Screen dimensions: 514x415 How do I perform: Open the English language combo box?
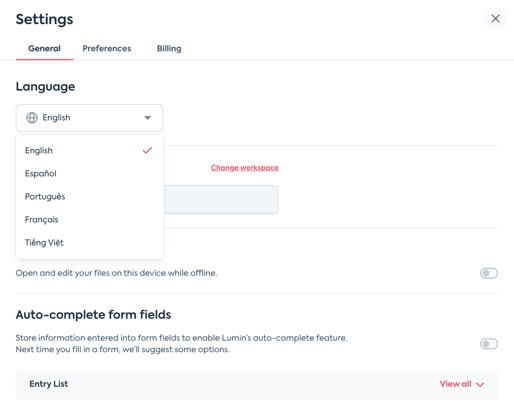point(89,118)
